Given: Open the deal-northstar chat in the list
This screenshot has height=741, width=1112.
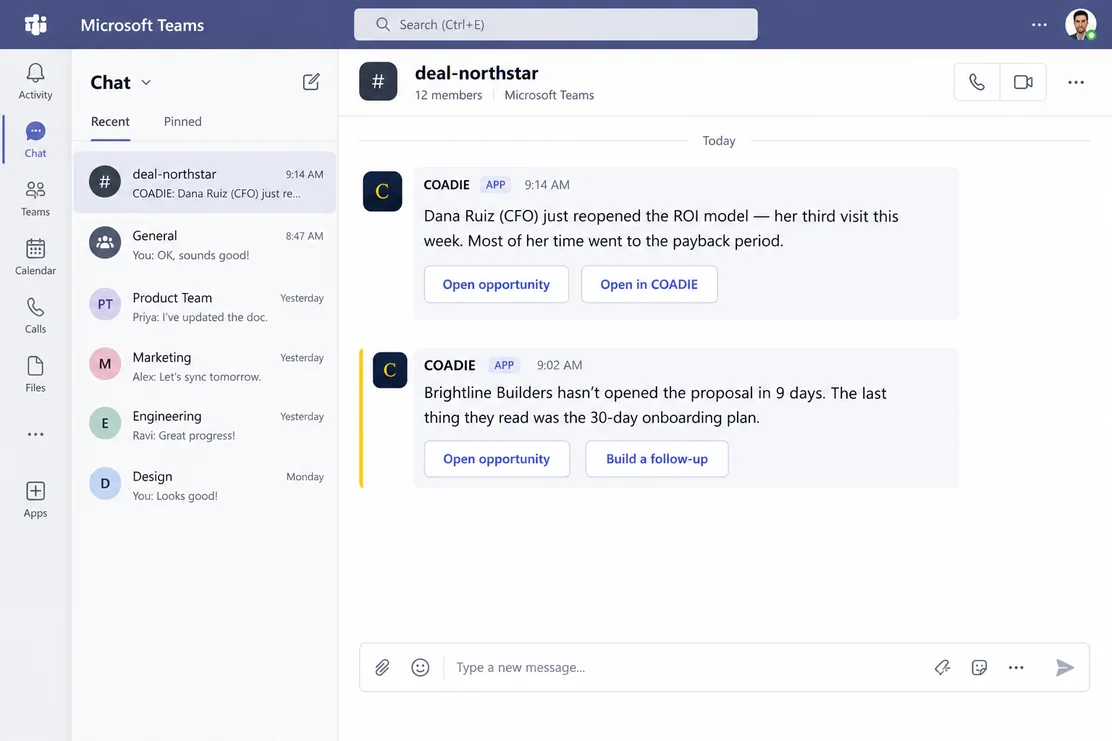Looking at the screenshot, I should 205,183.
